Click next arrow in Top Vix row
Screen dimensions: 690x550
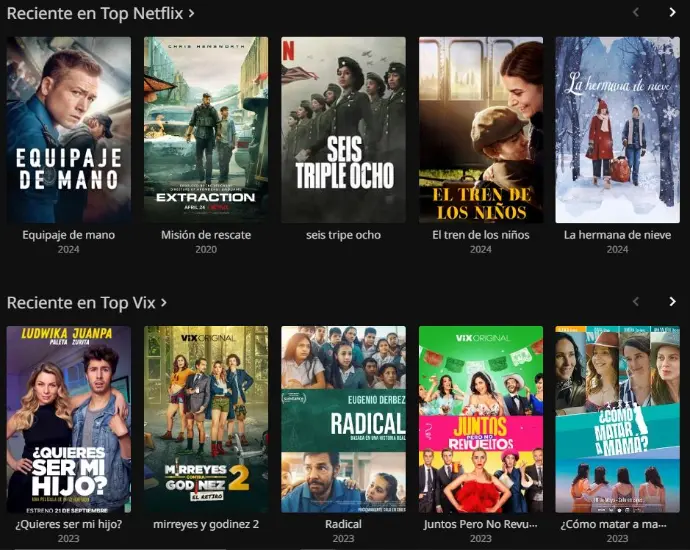click(672, 301)
